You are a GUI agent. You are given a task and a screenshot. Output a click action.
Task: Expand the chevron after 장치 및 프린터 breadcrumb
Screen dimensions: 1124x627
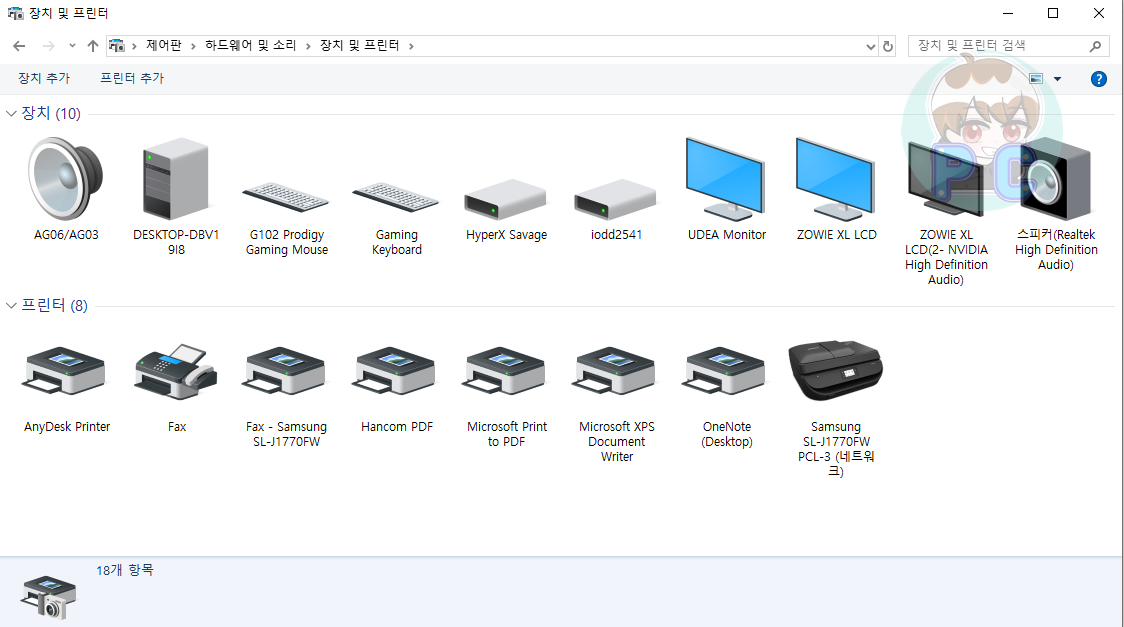coord(411,46)
